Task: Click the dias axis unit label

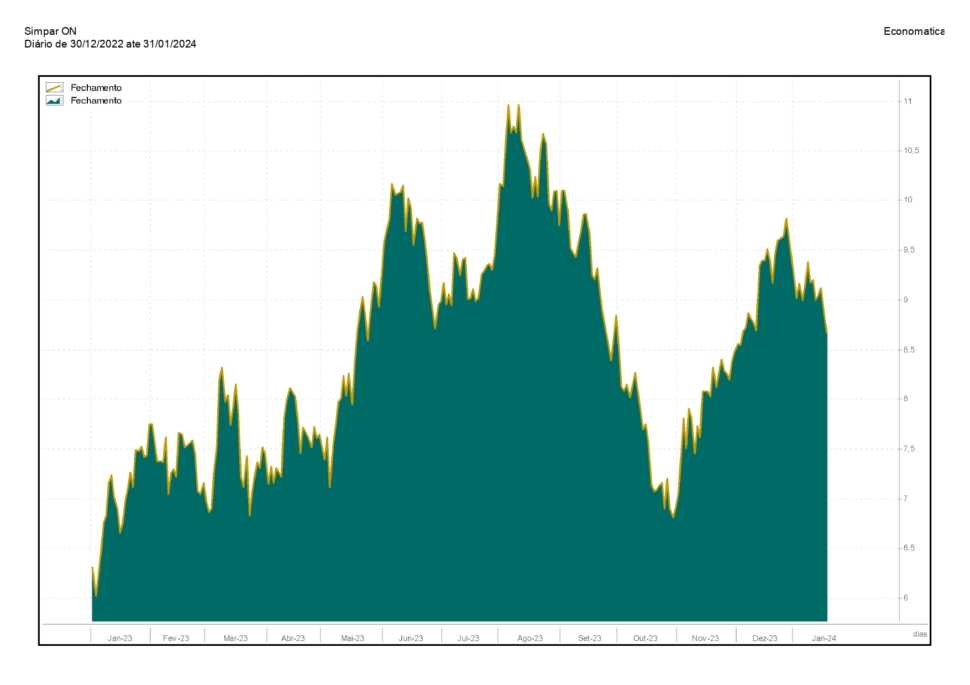Action: tap(920, 634)
